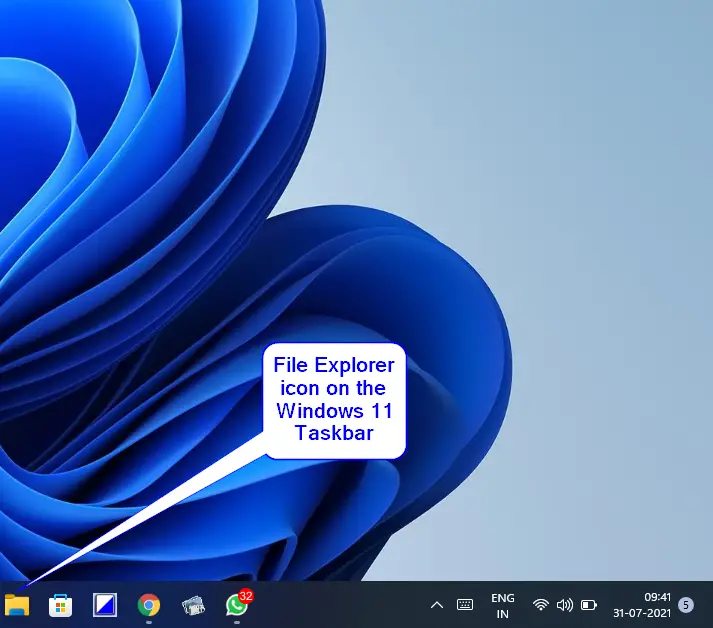Screen dimensions: 713x628
Task: Open the photo stack app icon
Action: click(x=193, y=606)
